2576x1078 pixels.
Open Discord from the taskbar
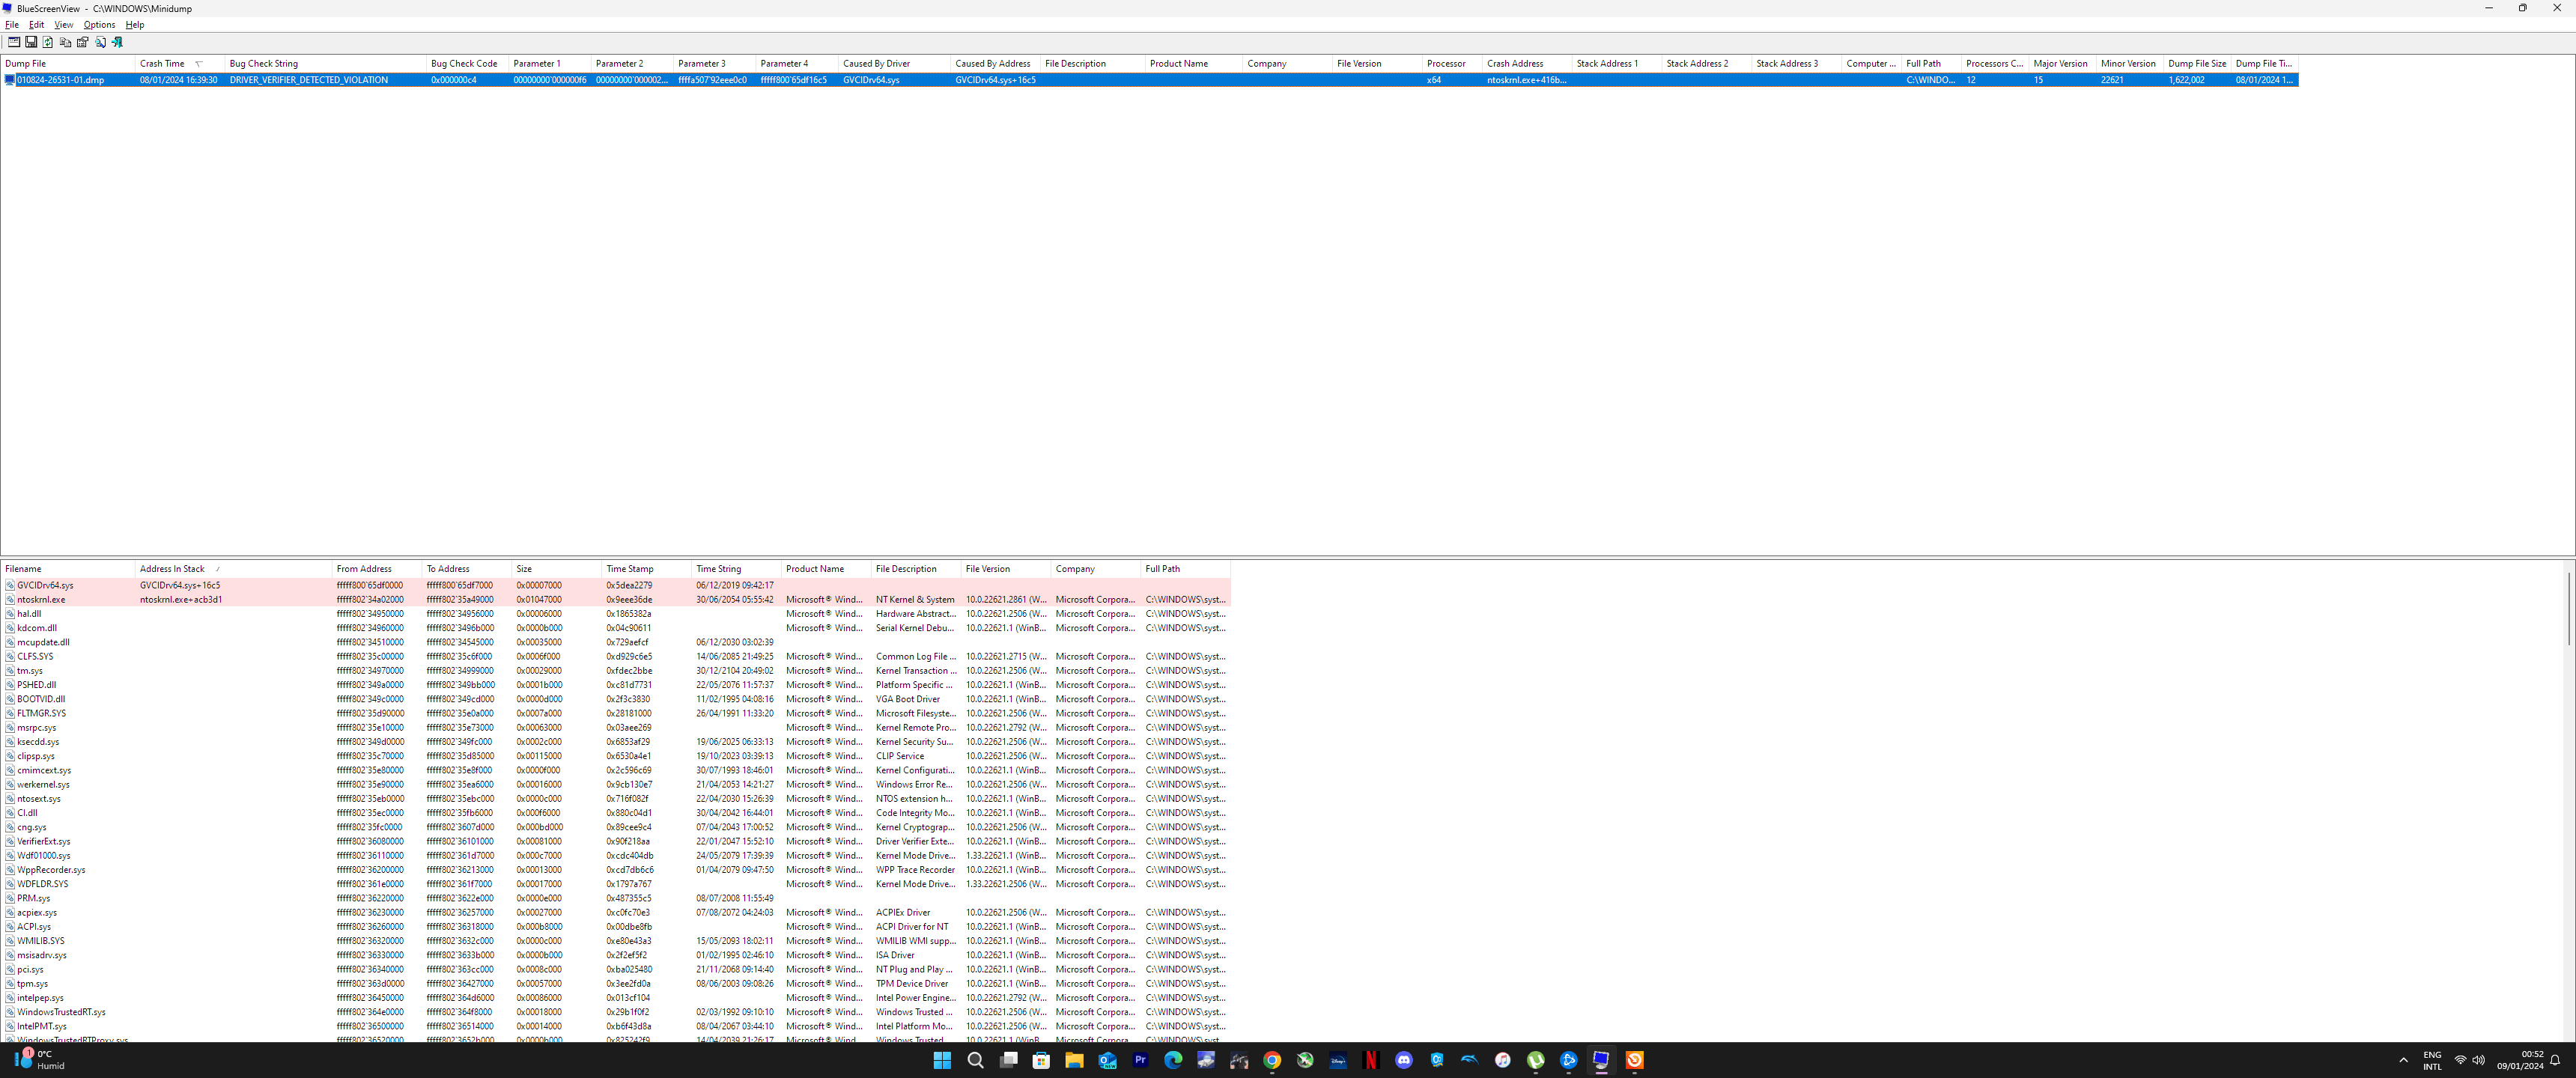click(1404, 1060)
